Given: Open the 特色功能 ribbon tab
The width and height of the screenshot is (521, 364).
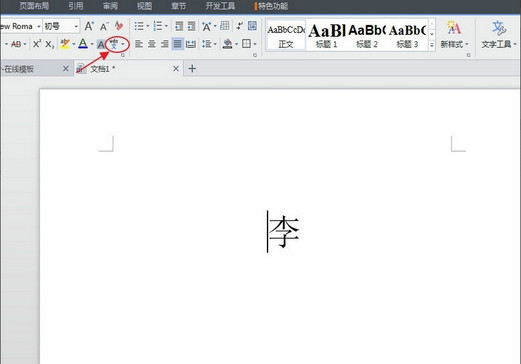Looking at the screenshot, I should [x=271, y=6].
